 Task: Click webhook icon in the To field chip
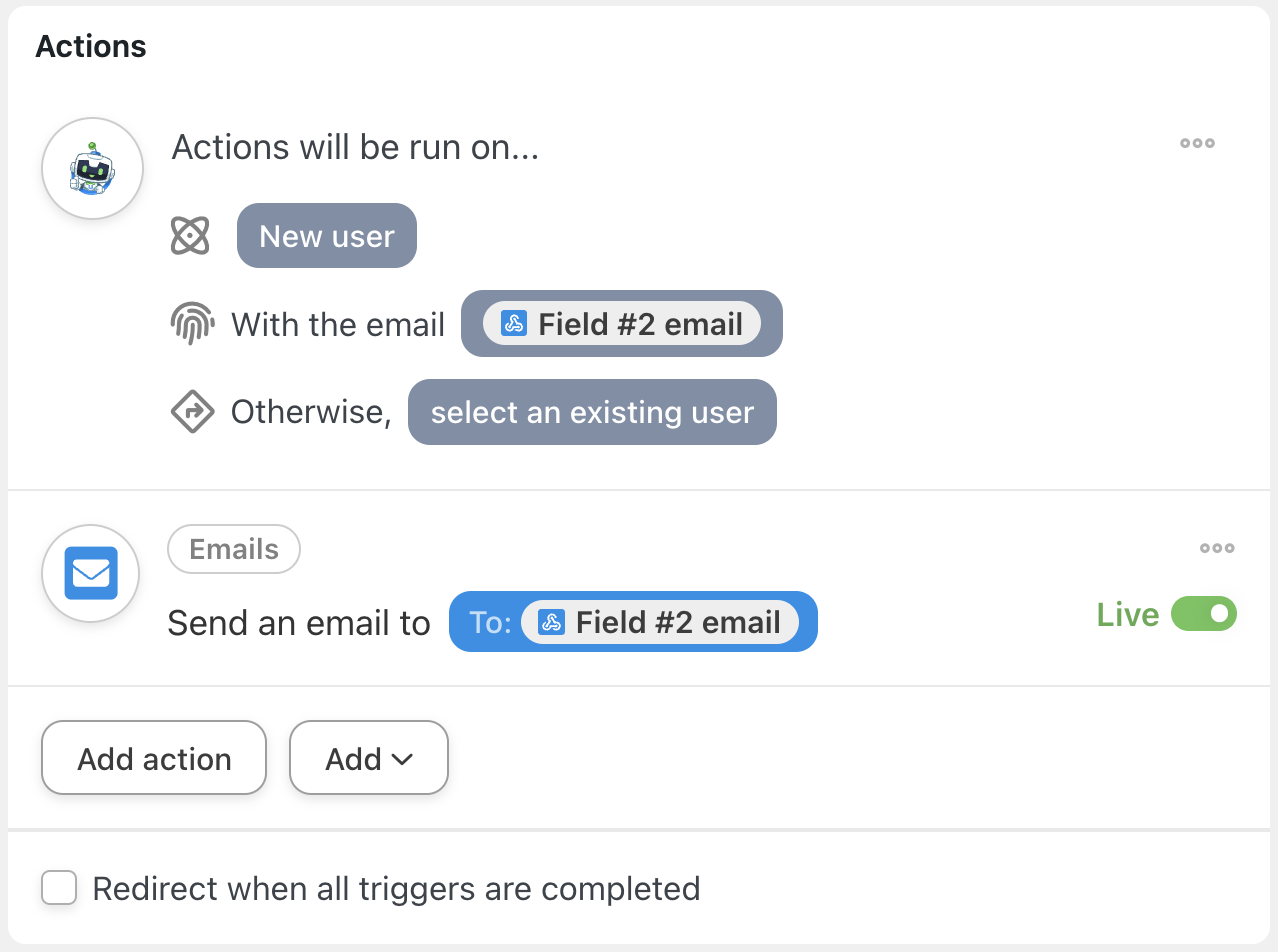(x=551, y=622)
